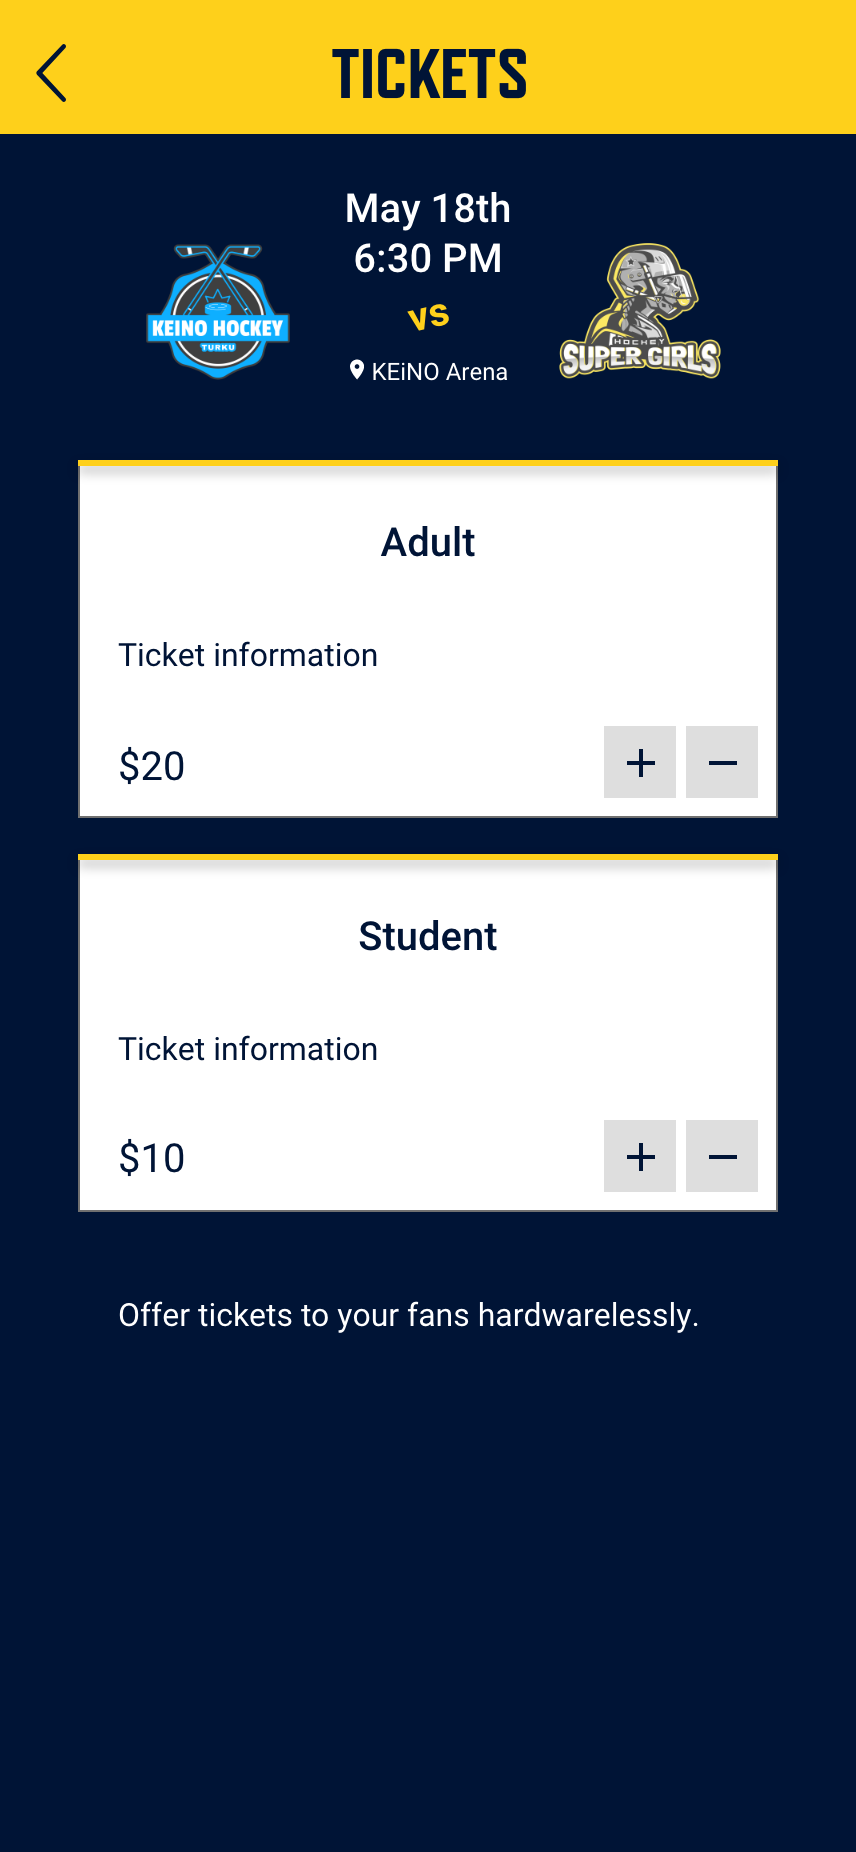The height and width of the screenshot is (1852, 856).
Task: Click the yellow VS label
Action: click(429, 317)
